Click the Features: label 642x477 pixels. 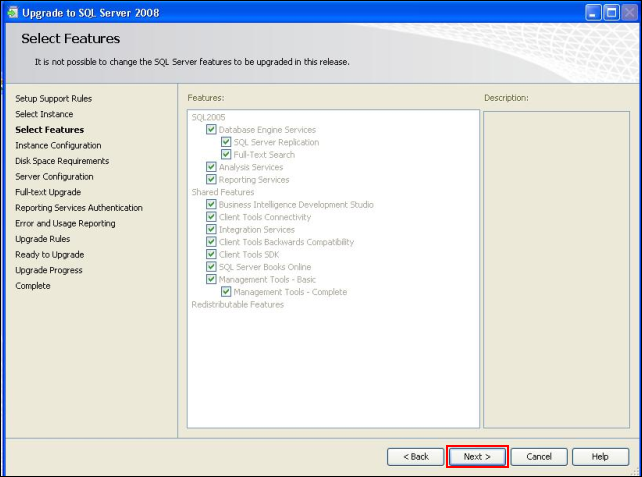(206, 98)
